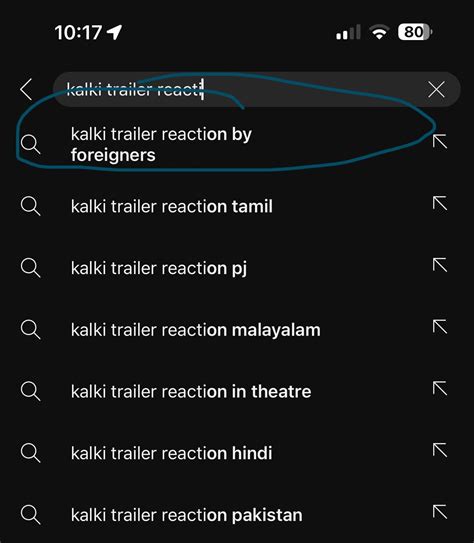474x543 pixels.
Task: Pick 'kalki trailer reaction in theatre'
Action: (x=191, y=391)
